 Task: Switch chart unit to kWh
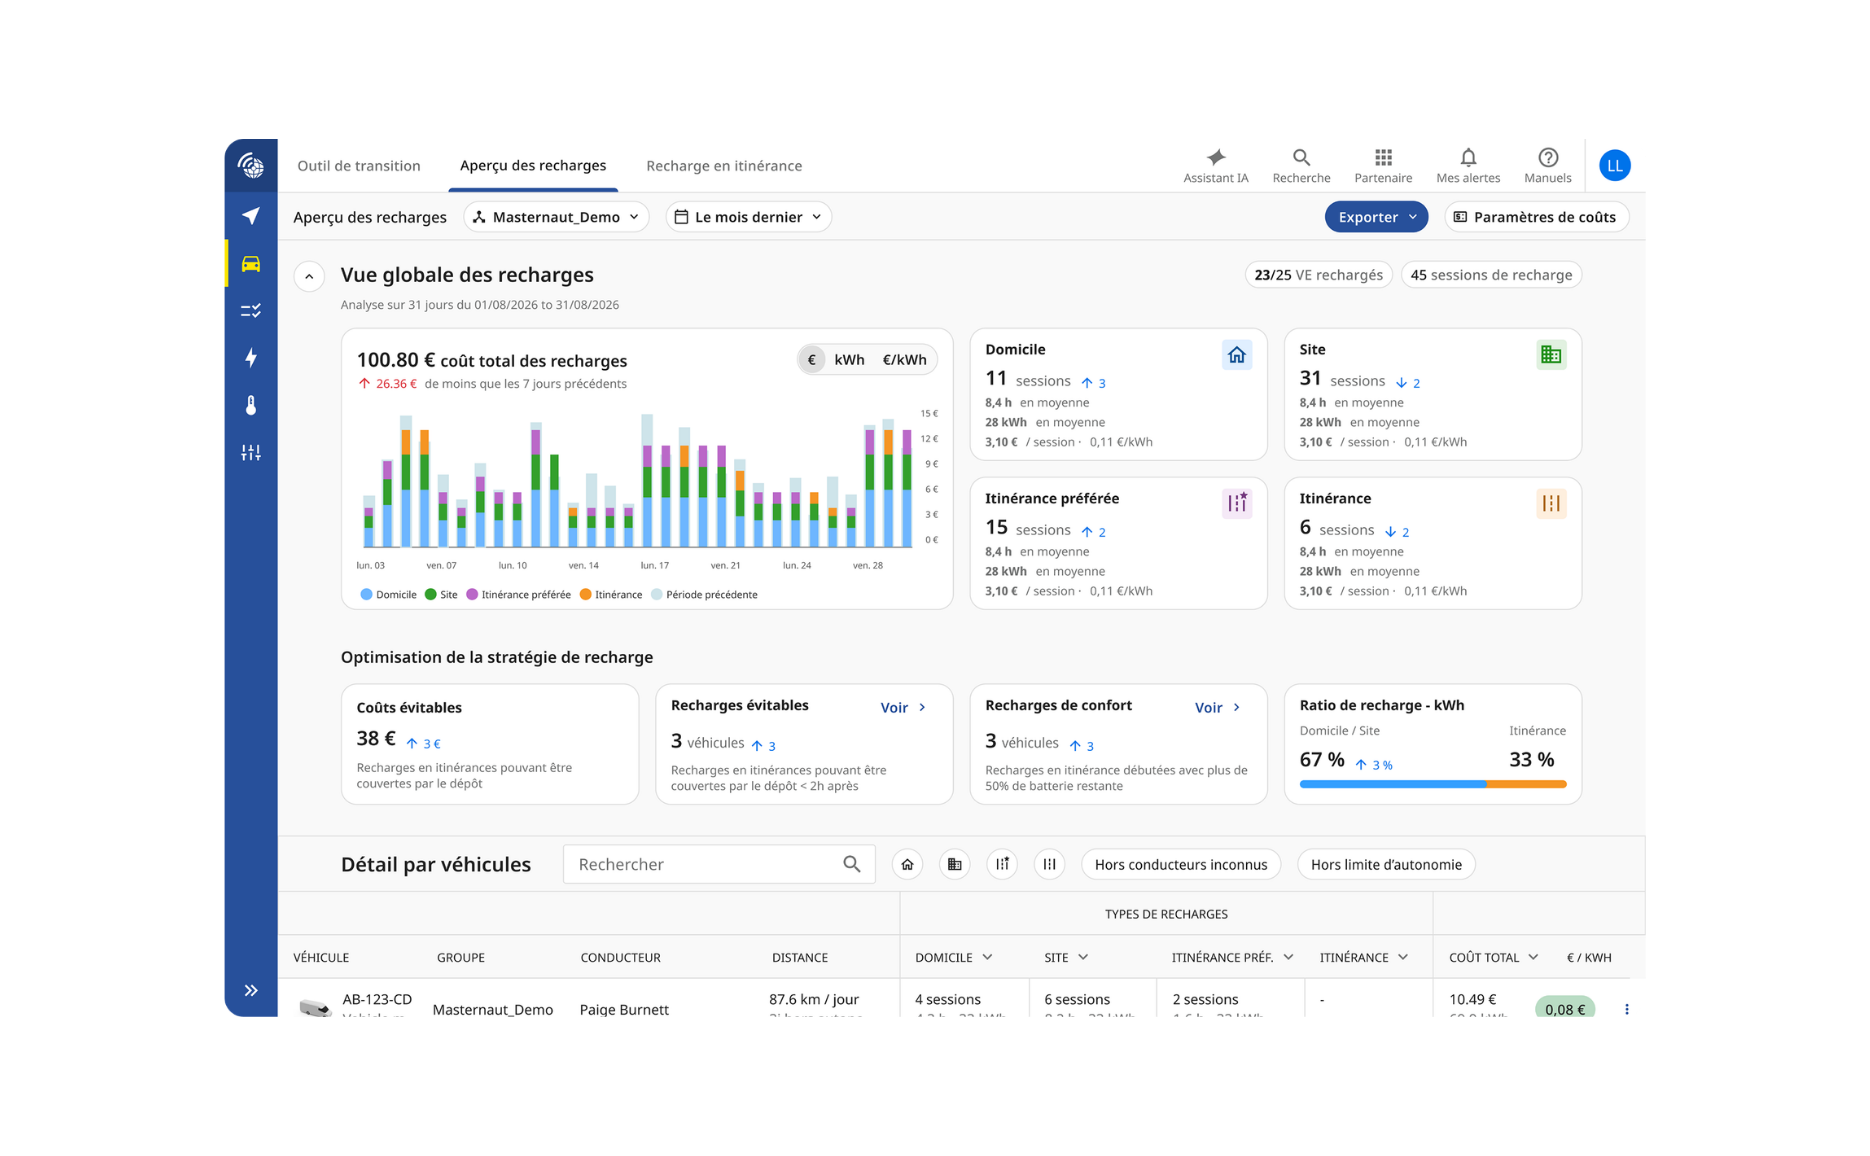[x=849, y=360]
